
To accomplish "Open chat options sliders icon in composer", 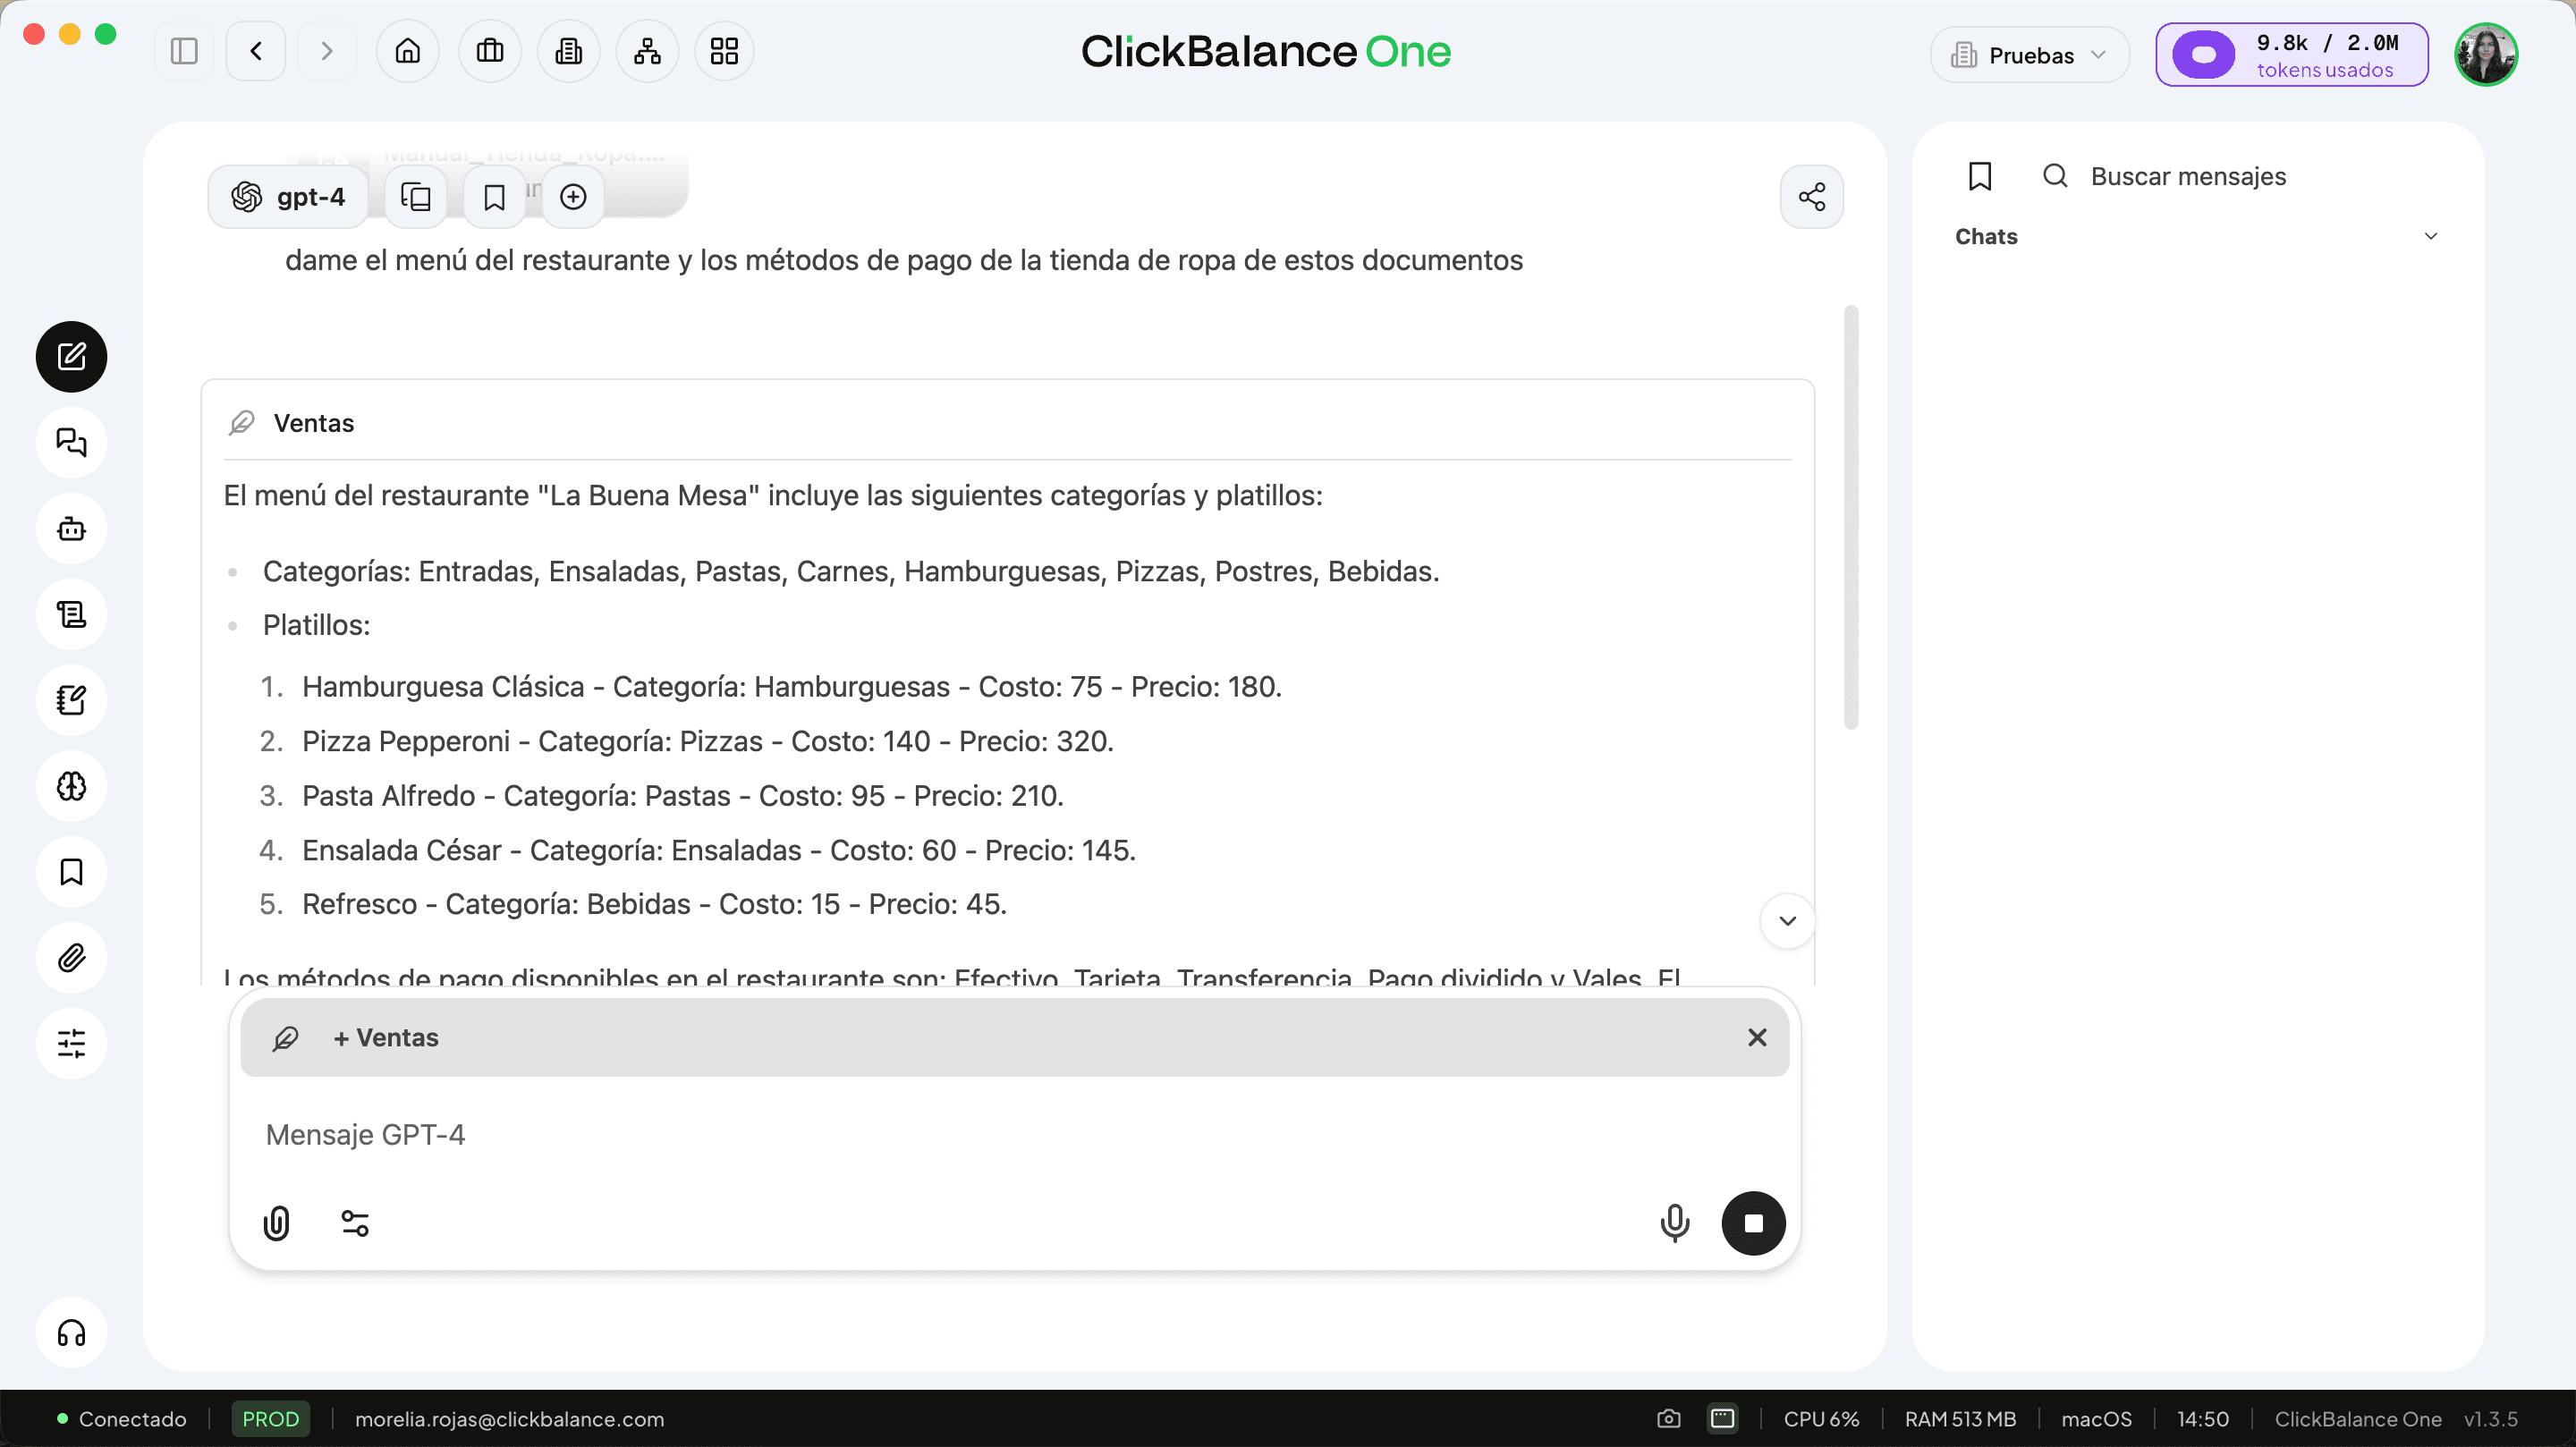I will (355, 1223).
